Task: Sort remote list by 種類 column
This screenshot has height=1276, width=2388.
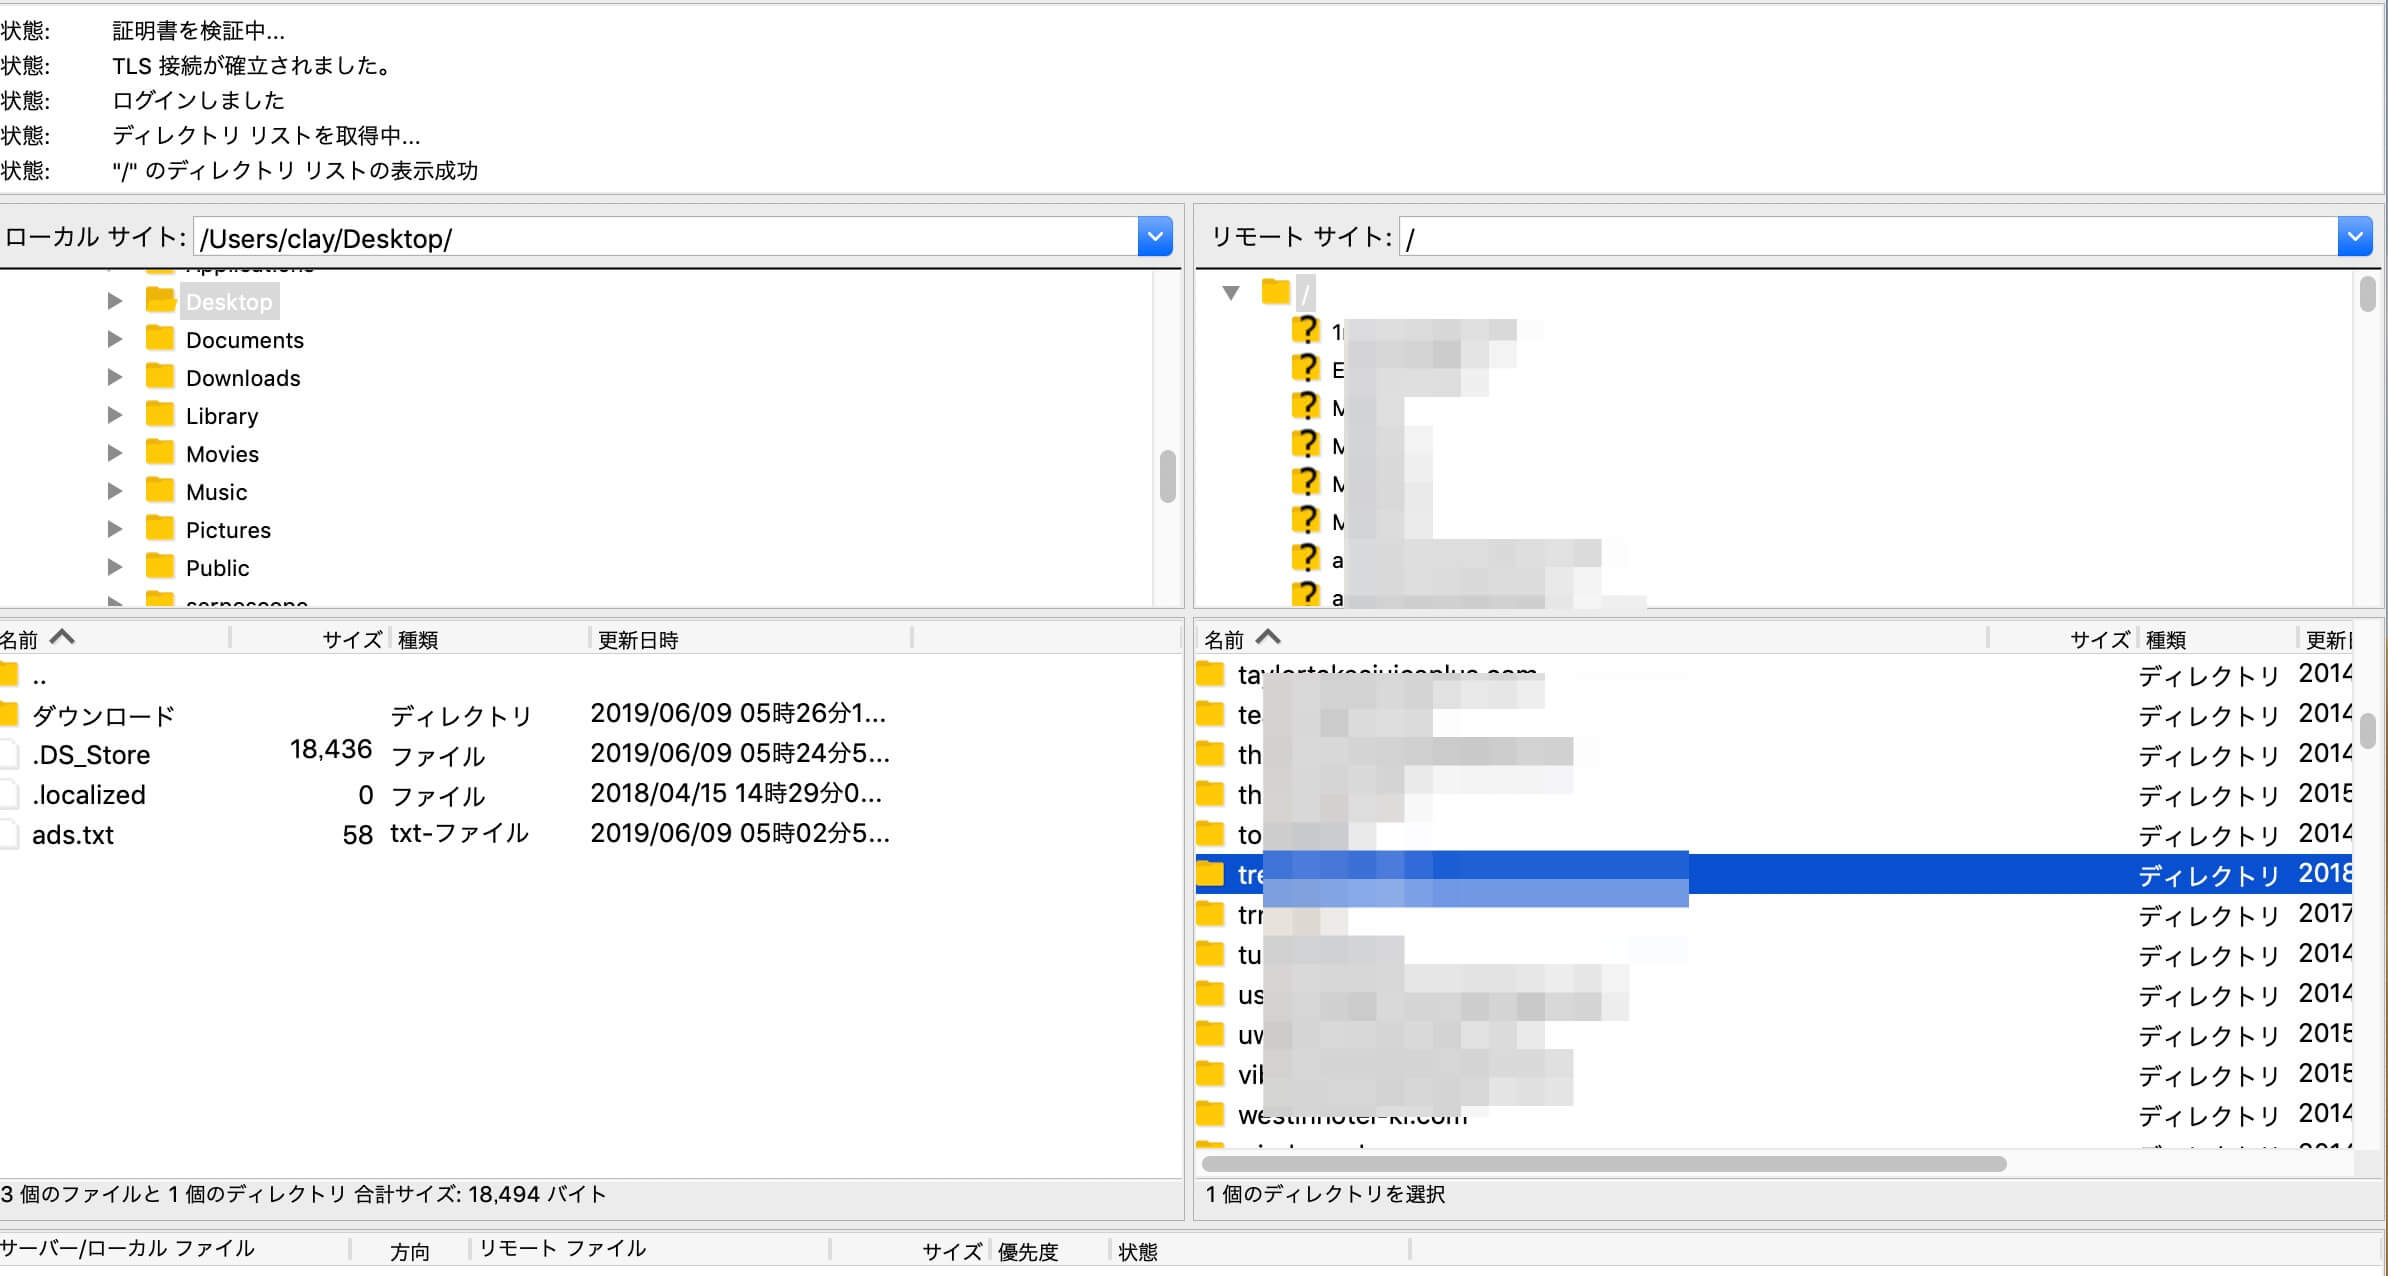Action: tap(2166, 640)
